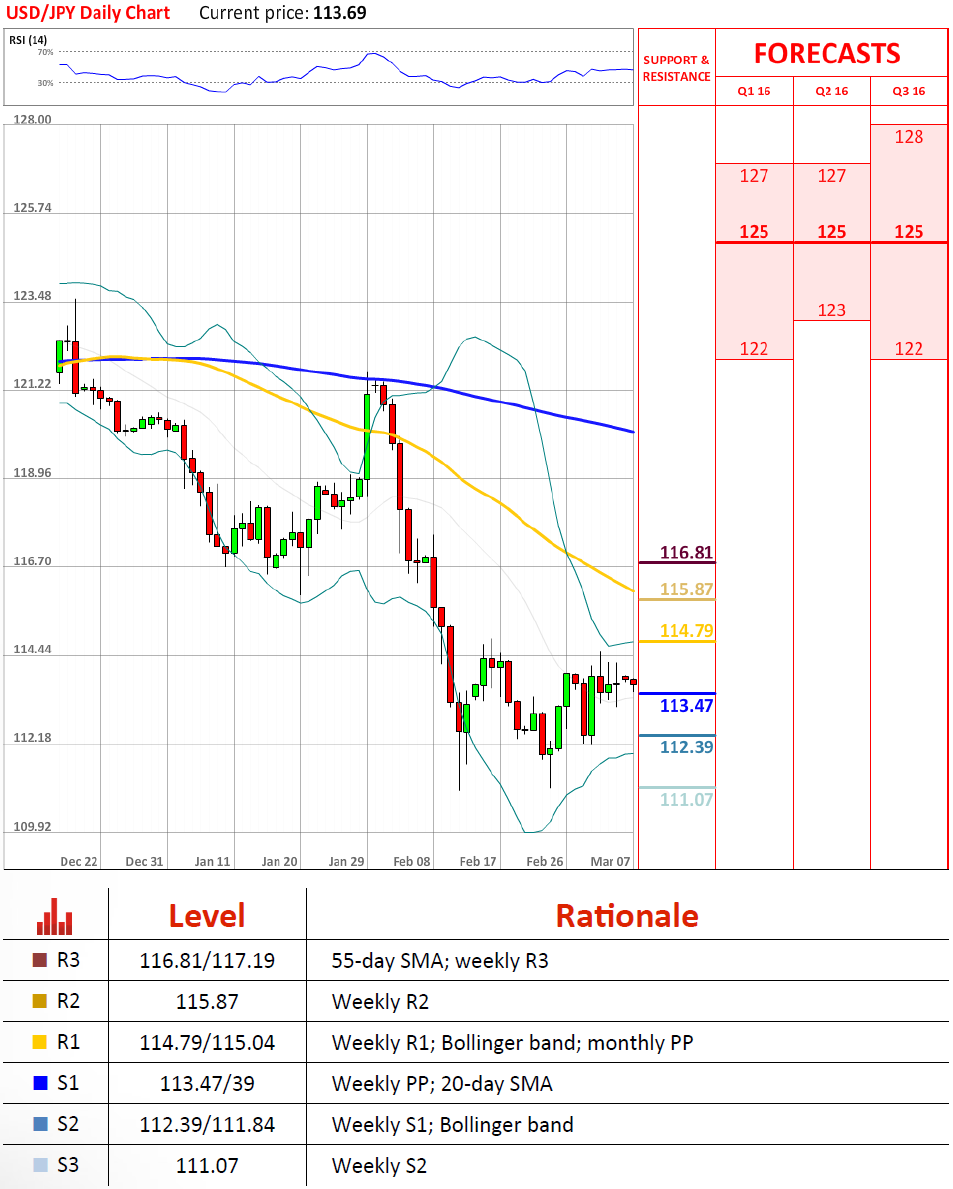The height and width of the screenshot is (1189, 953).
Task: Click the bold 125 value under Q3 16
Action: click(909, 232)
